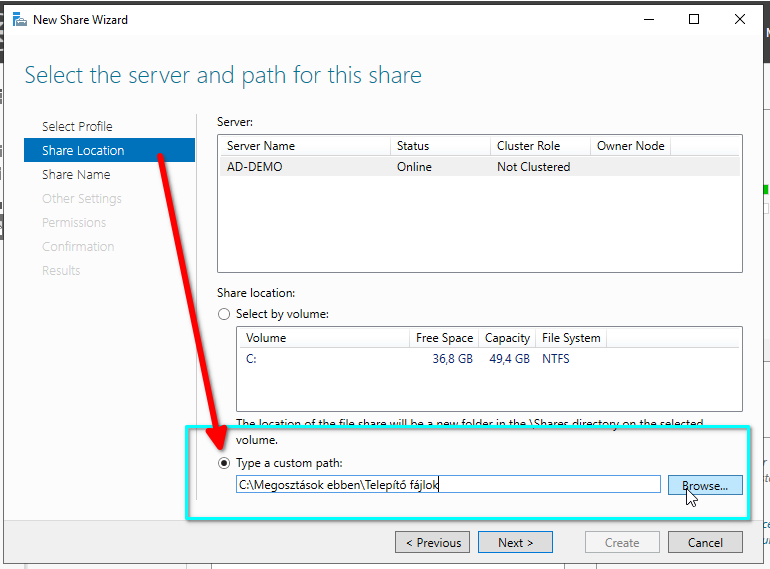Click the custom path text field
The image size is (770, 569).
tap(448, 485)
